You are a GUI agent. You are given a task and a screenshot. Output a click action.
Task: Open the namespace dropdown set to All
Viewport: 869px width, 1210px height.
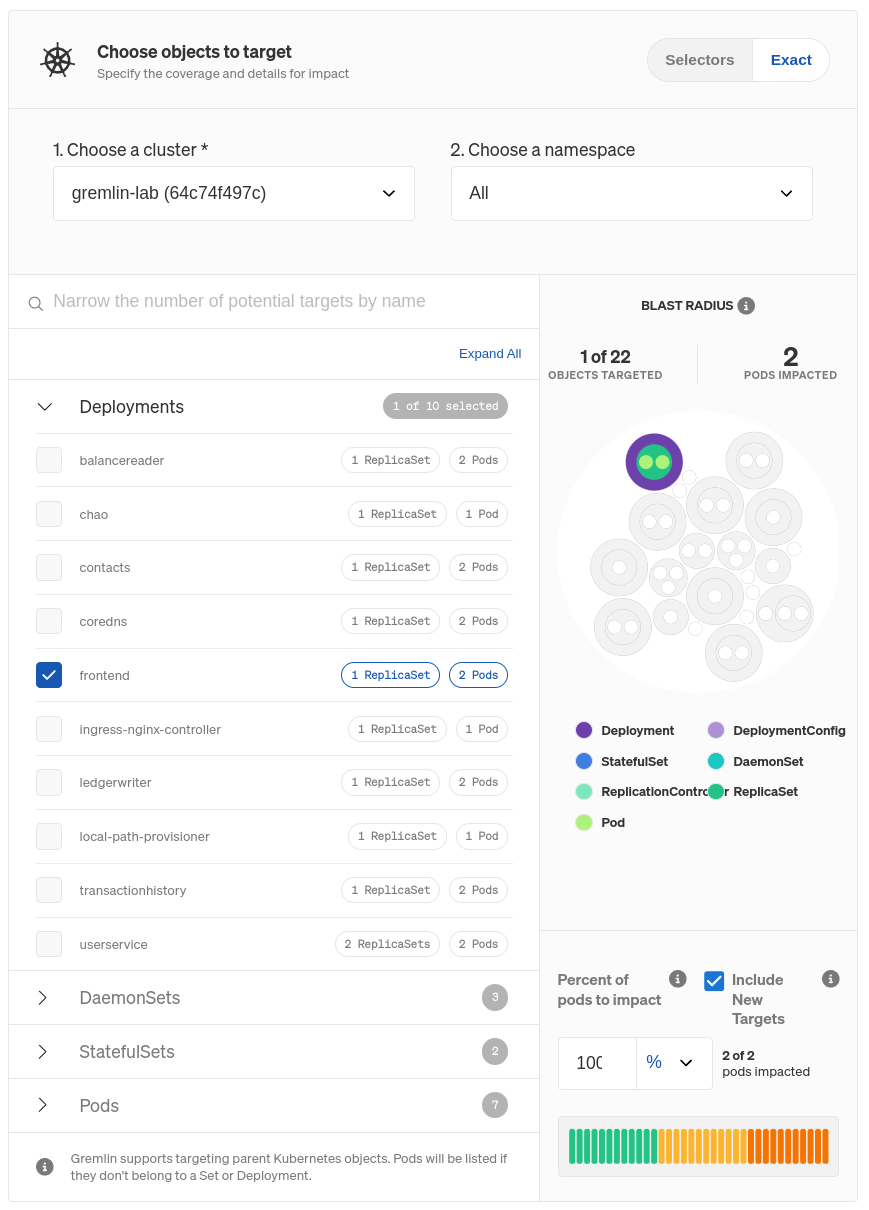point(631,193)
